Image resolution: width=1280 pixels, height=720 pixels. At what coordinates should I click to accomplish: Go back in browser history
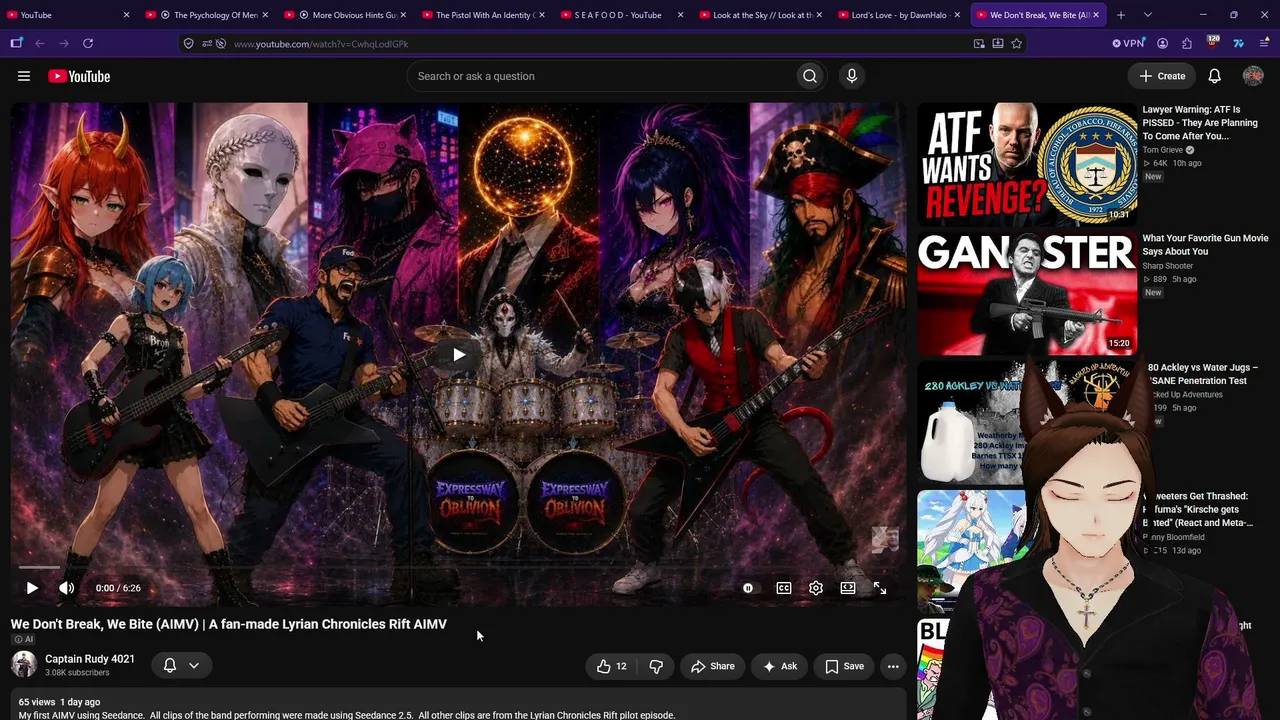pyautogui.click(x=40, y=44)
